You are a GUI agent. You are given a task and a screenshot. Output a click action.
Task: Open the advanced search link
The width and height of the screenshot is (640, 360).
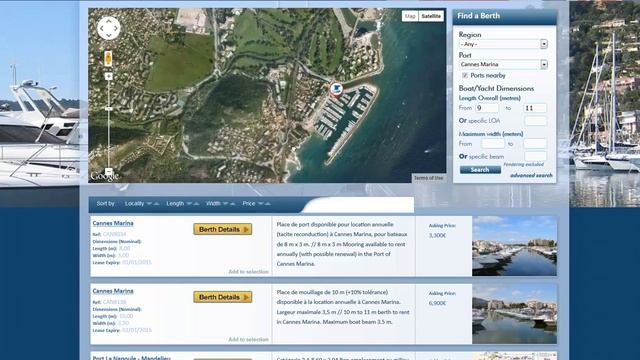point(531,176)
